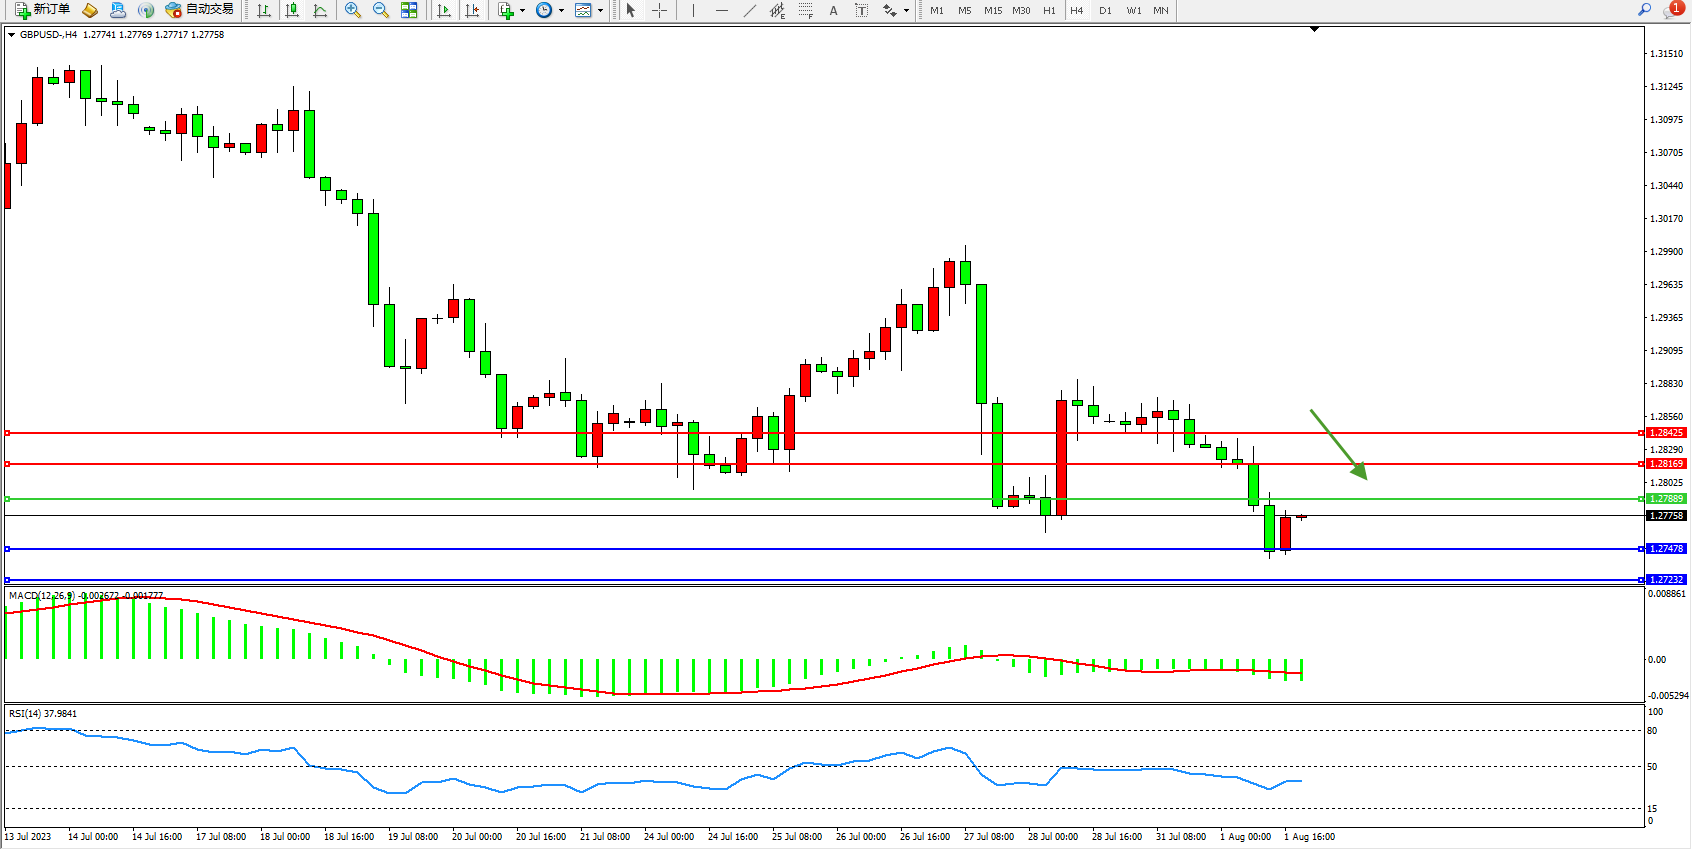The image size is (1692, 850).
Task: Zoom in on the chart
Action: (x=353, y=10)
